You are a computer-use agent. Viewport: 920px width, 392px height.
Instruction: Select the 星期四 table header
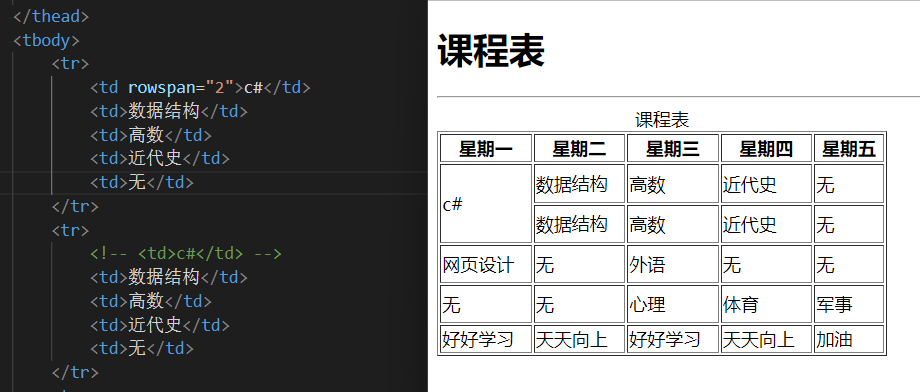[766, 148]
